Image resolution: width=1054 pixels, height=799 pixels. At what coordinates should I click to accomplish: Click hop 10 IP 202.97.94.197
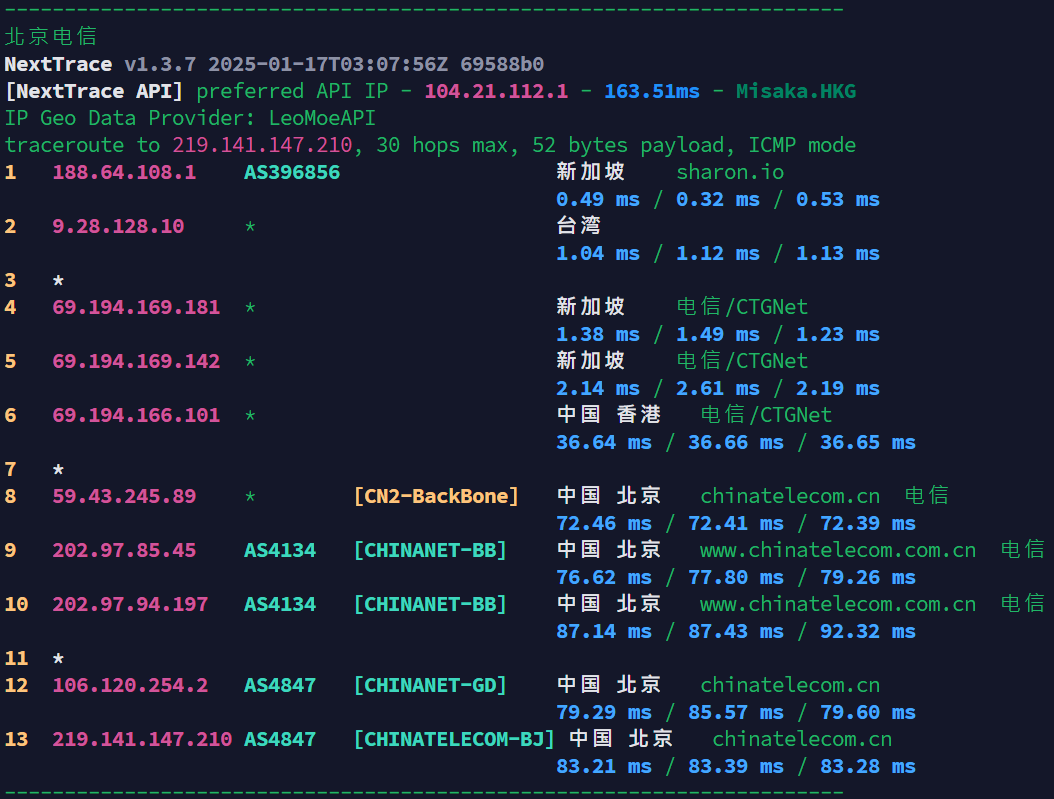(130, 604)
